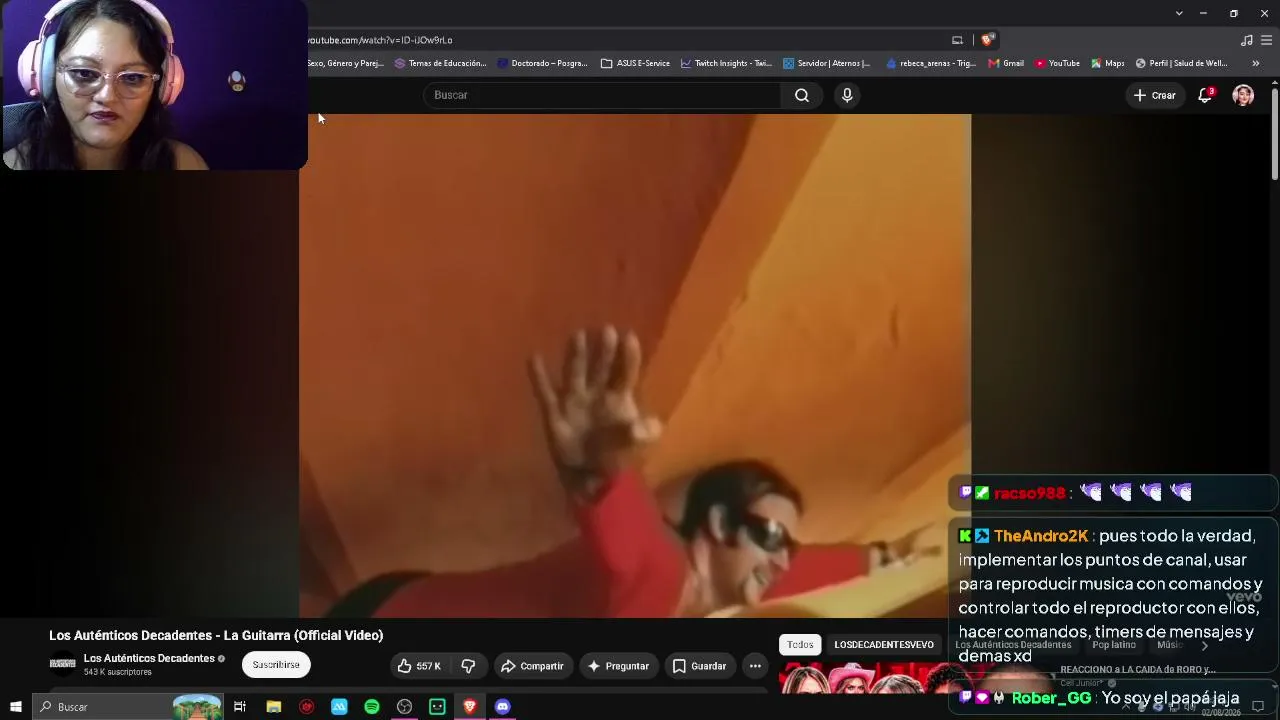Select the Todos filter chip
Screen dimensions: 1280x720
(x=800, y=645)
